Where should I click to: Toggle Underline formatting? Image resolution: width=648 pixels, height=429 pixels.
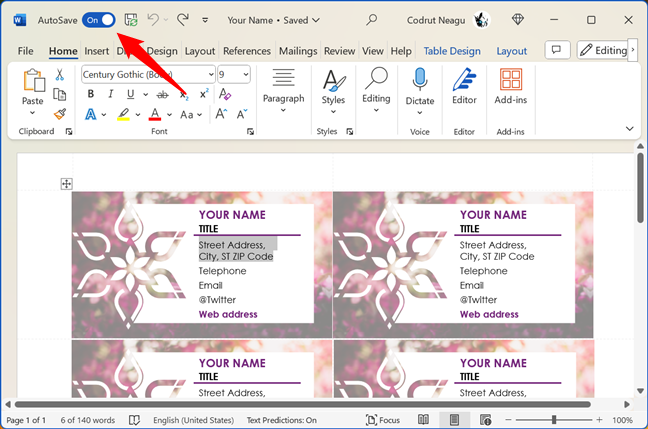tap(131, 94)
